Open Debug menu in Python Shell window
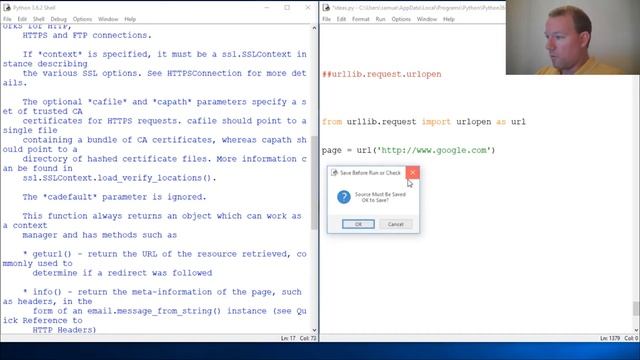This screenshot has width=640, height=360. tap(58, 19)
